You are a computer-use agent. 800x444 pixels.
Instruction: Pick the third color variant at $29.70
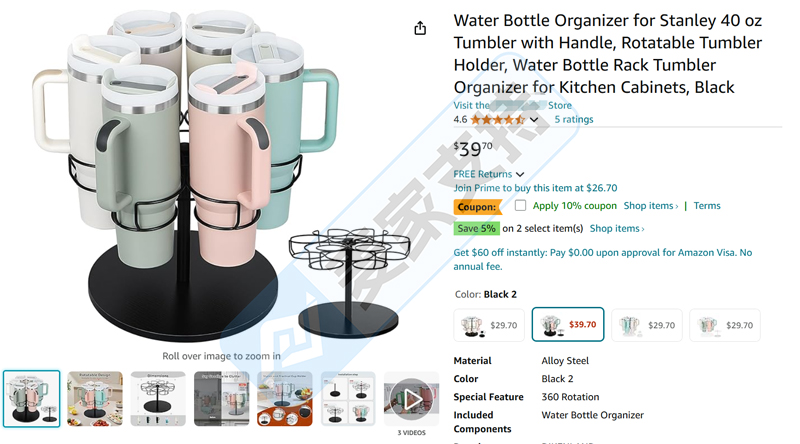[x=646, y=325]
